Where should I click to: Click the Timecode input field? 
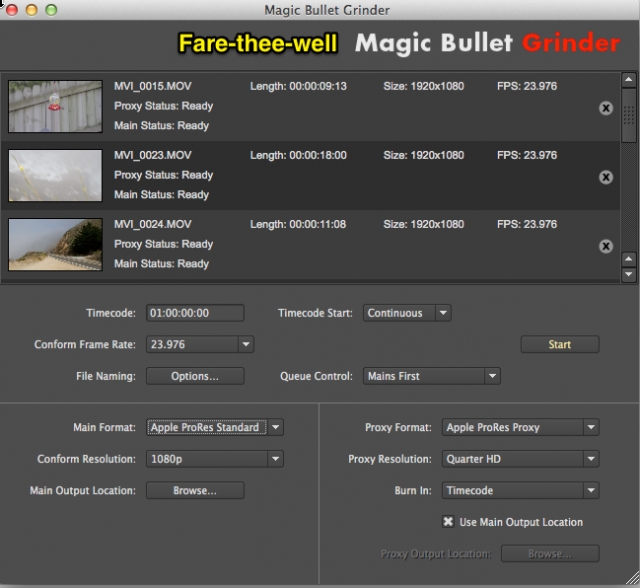coord(195,313)
